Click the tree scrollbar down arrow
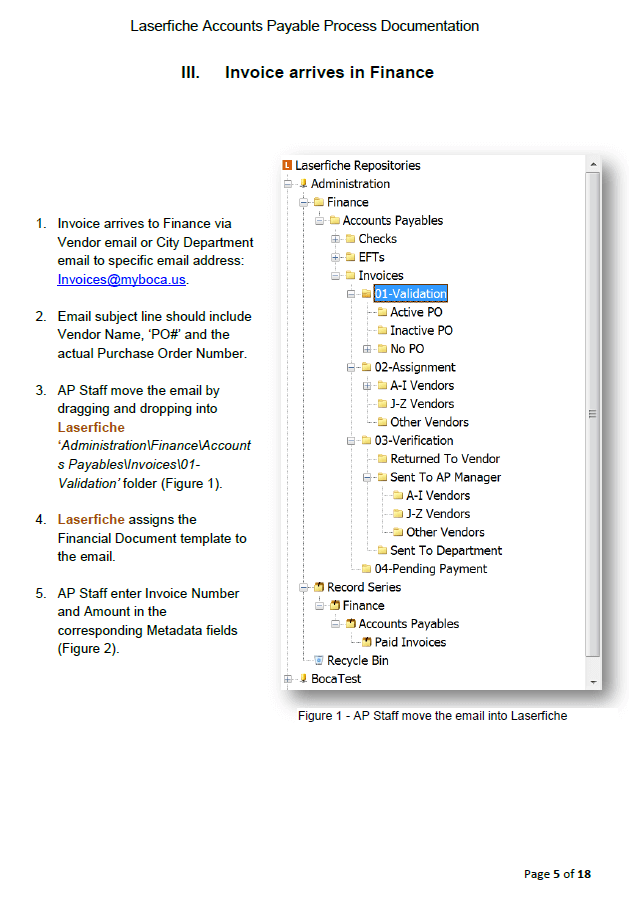This screenshot has height=900, width=629. [593, 682]
